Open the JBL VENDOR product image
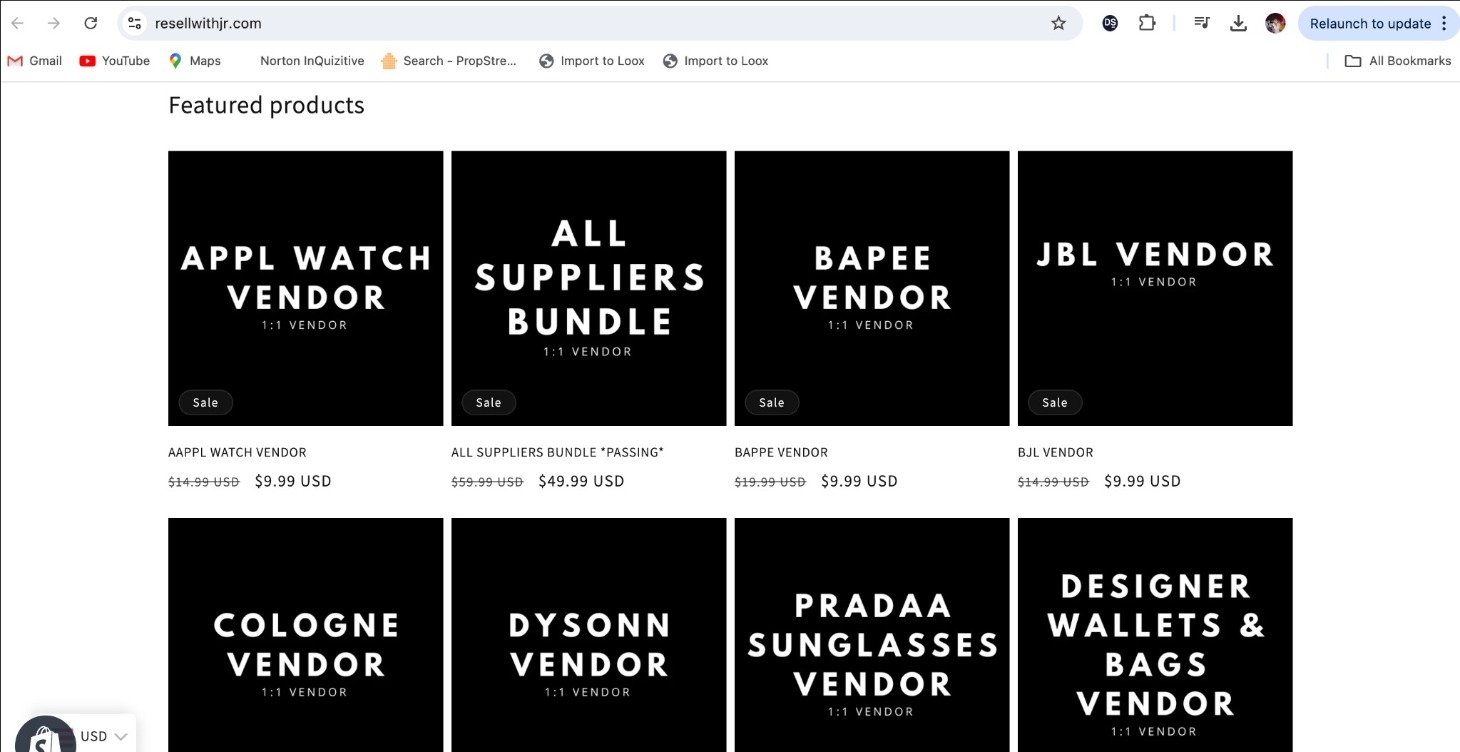The height and width of the screenshot is (752, 1460). pyautogui.click(x=1155, y=288)
